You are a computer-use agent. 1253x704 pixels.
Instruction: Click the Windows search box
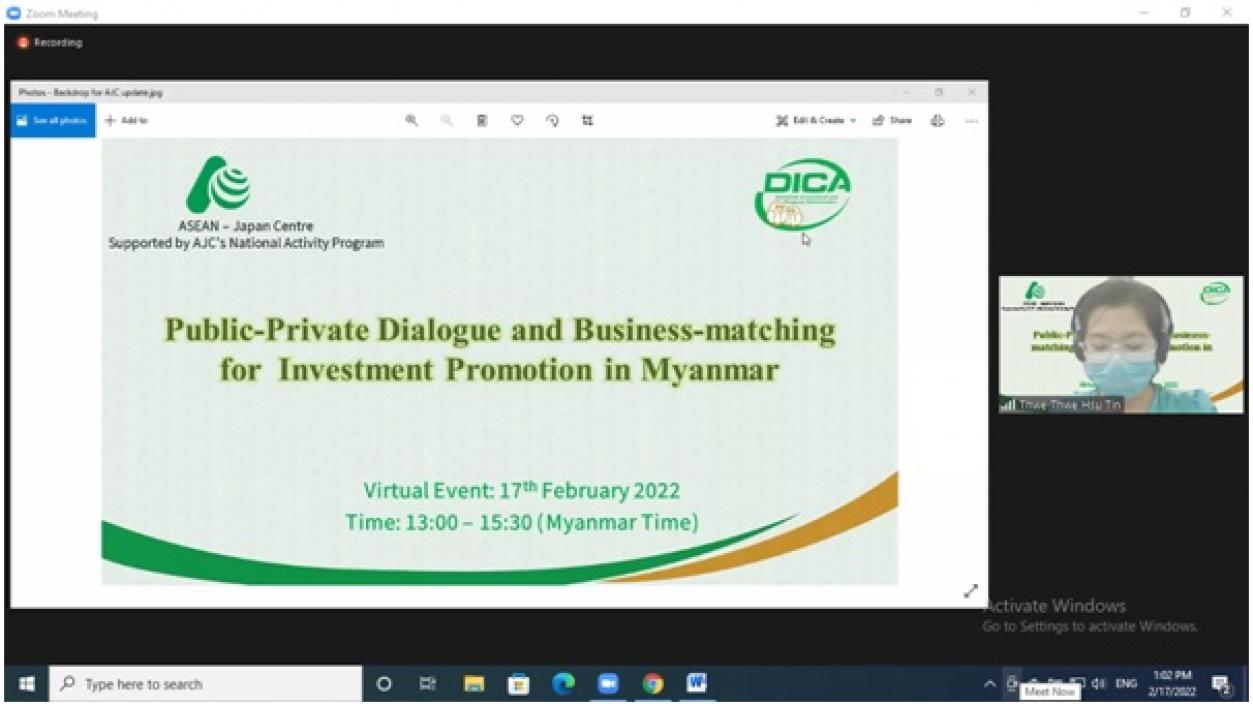[x=205, y=684]
